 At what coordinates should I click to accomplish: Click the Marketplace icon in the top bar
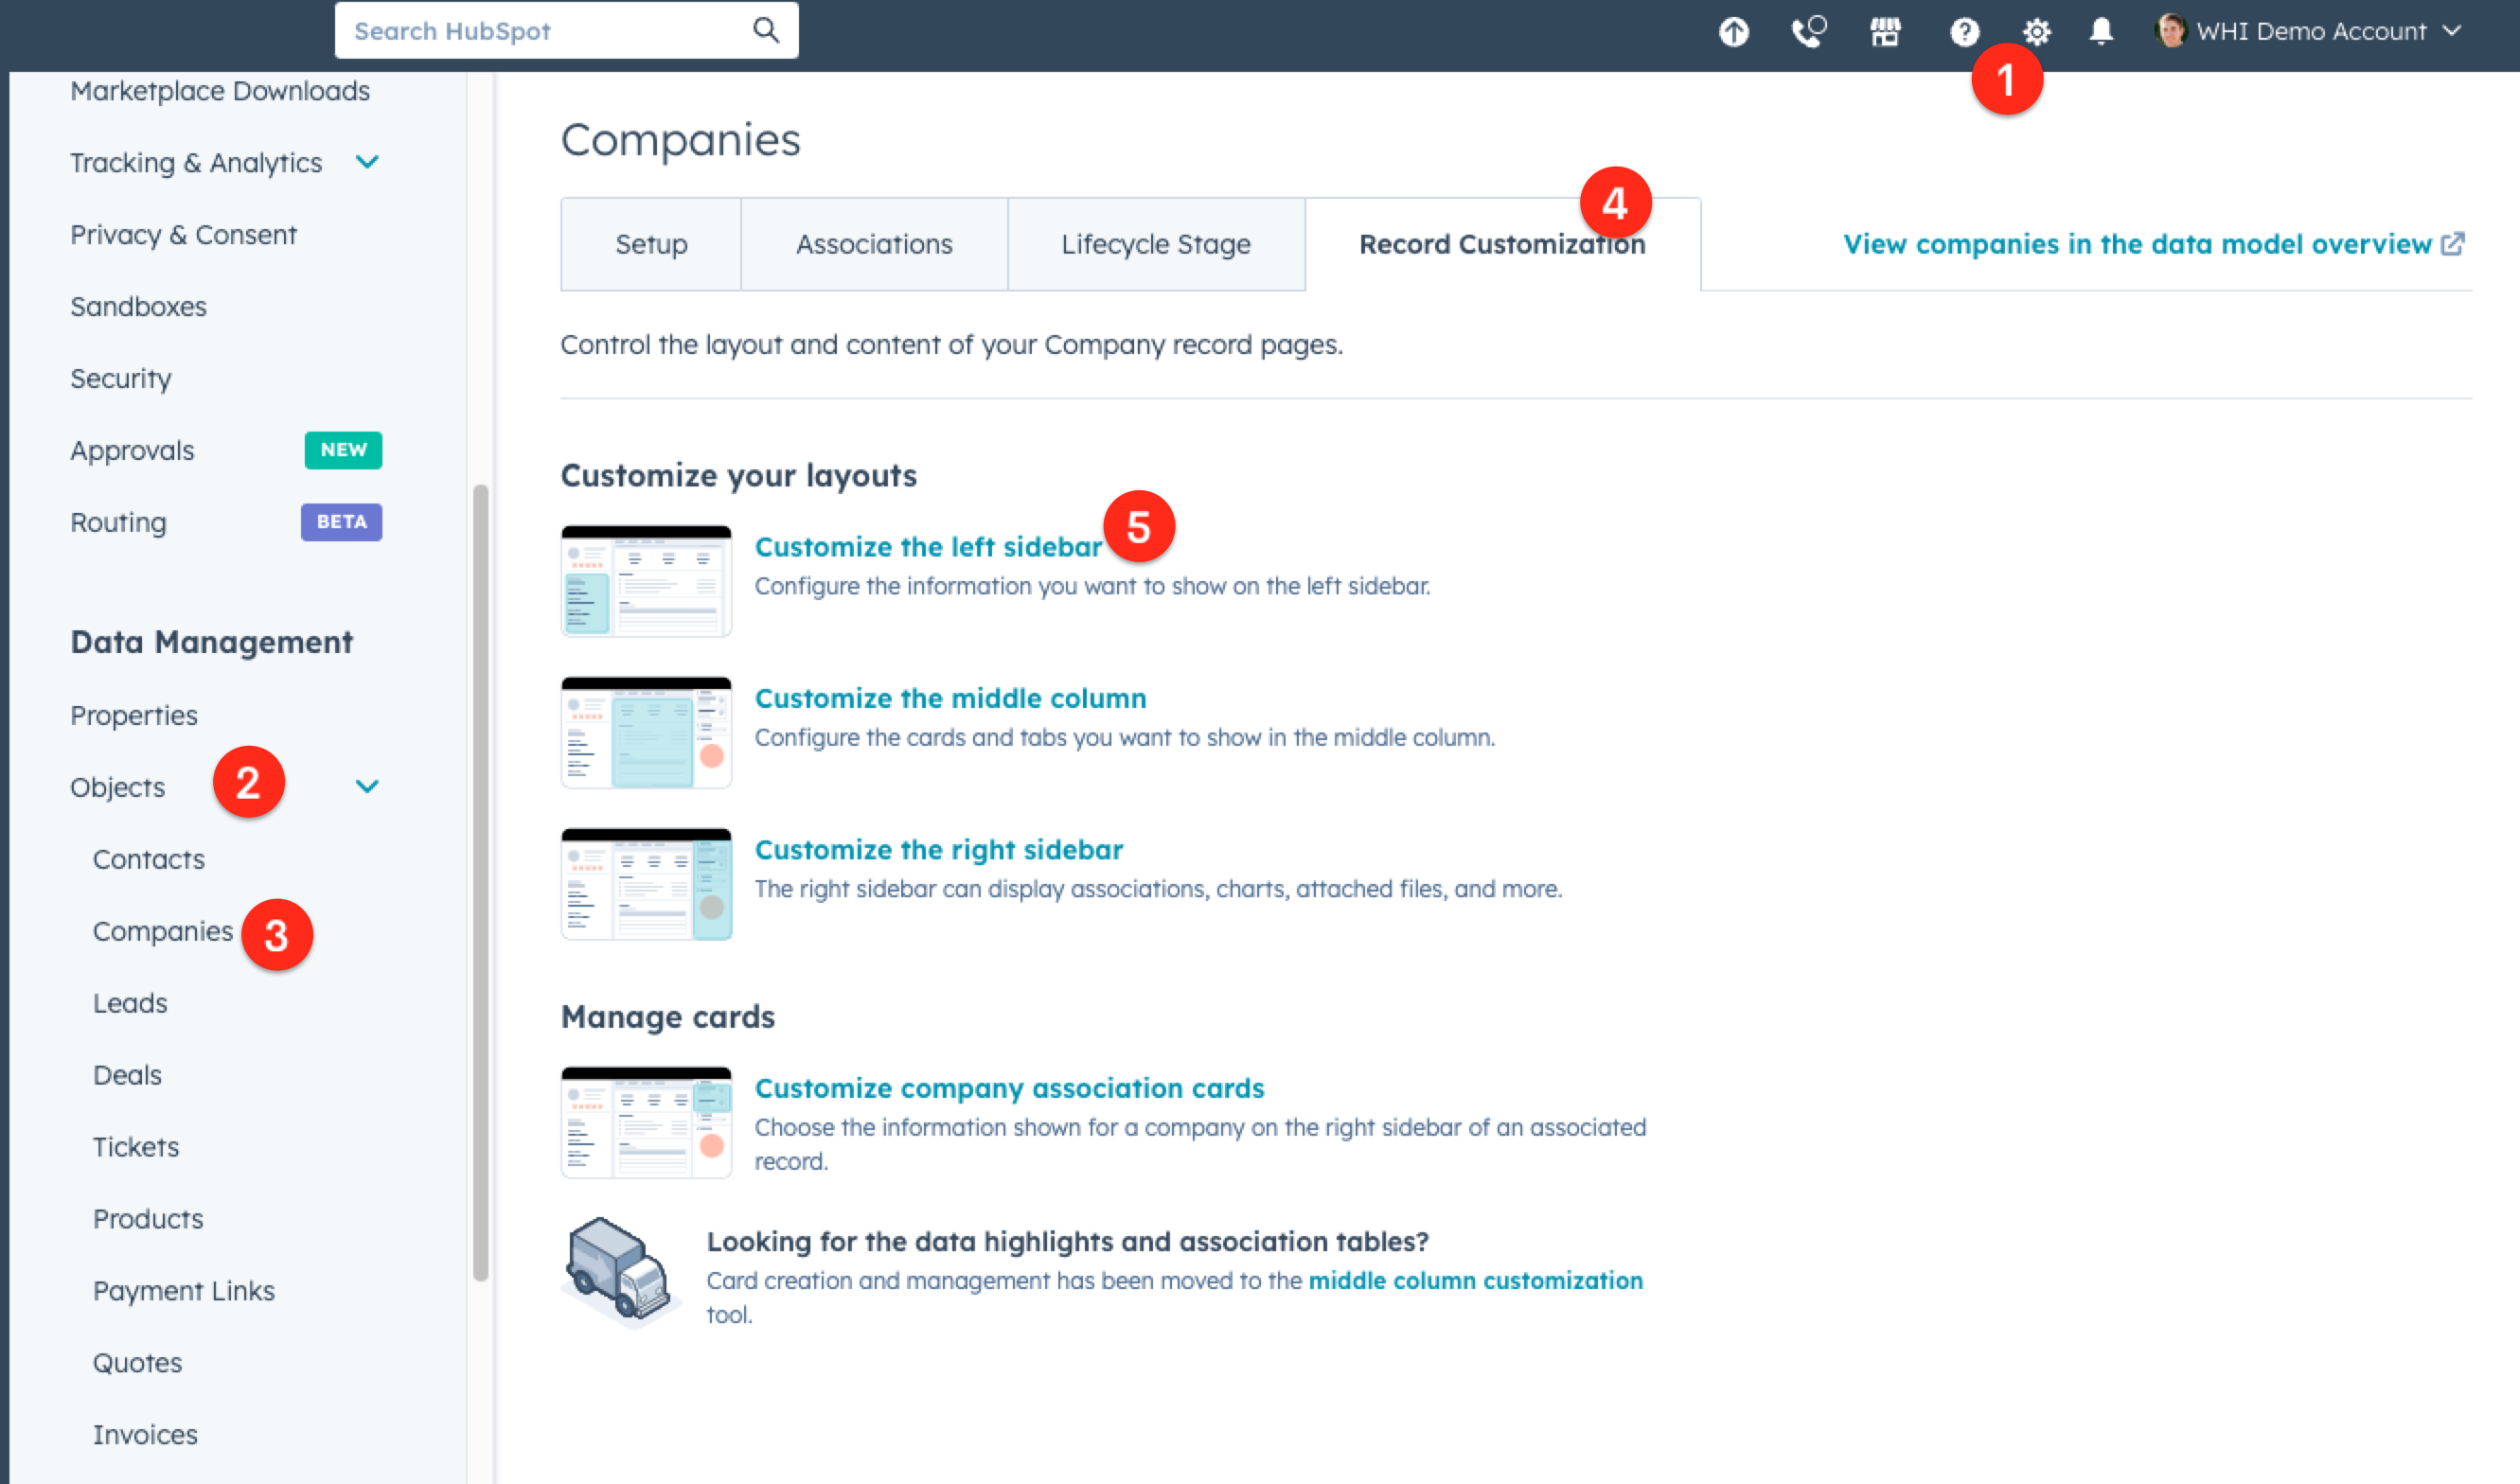point(1886,31)
